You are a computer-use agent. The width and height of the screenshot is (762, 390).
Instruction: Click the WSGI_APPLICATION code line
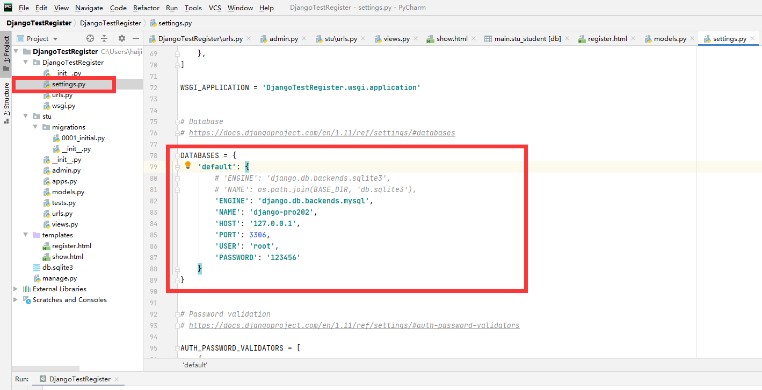tap(300, 87)
